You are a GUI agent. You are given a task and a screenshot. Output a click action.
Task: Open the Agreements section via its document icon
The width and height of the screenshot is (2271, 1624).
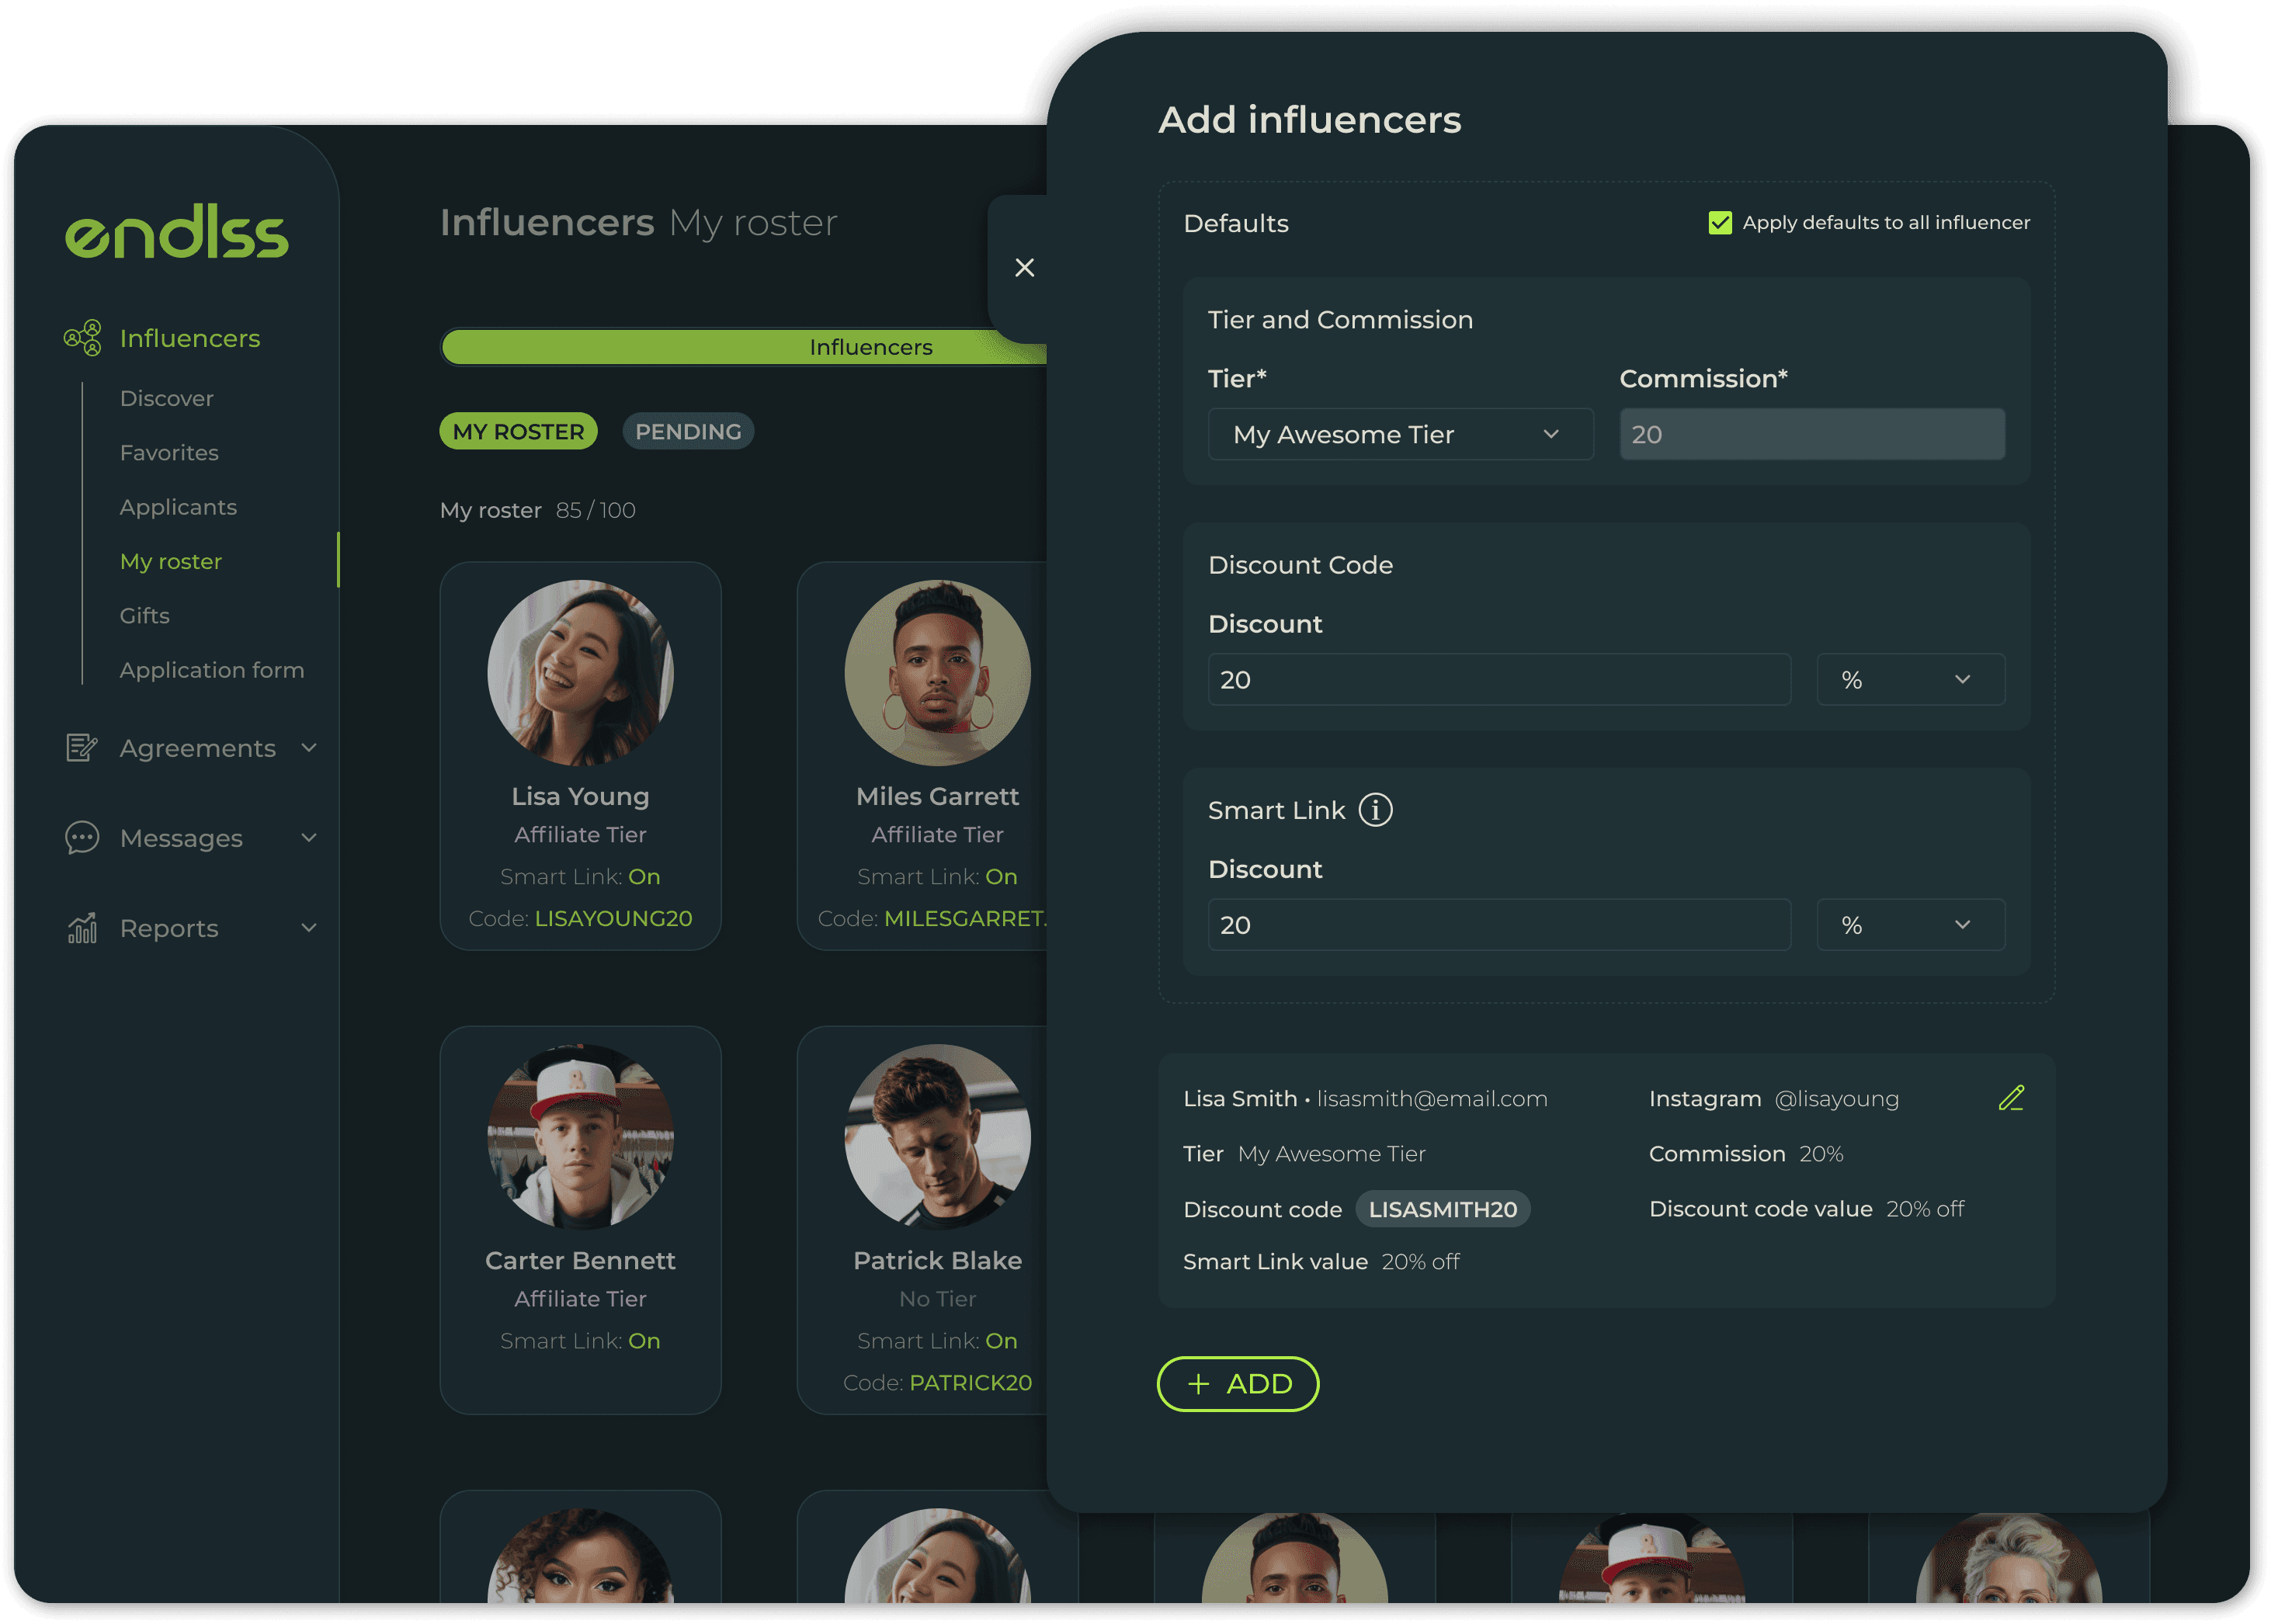click(x=81, y=747)
